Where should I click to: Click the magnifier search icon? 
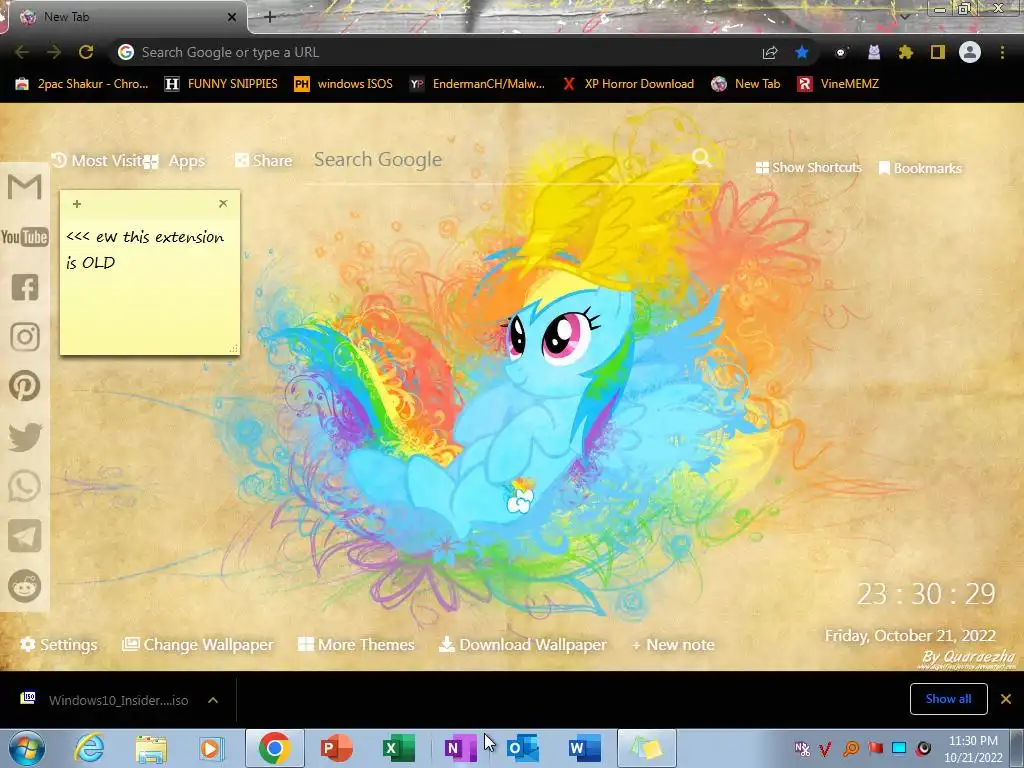701,157
